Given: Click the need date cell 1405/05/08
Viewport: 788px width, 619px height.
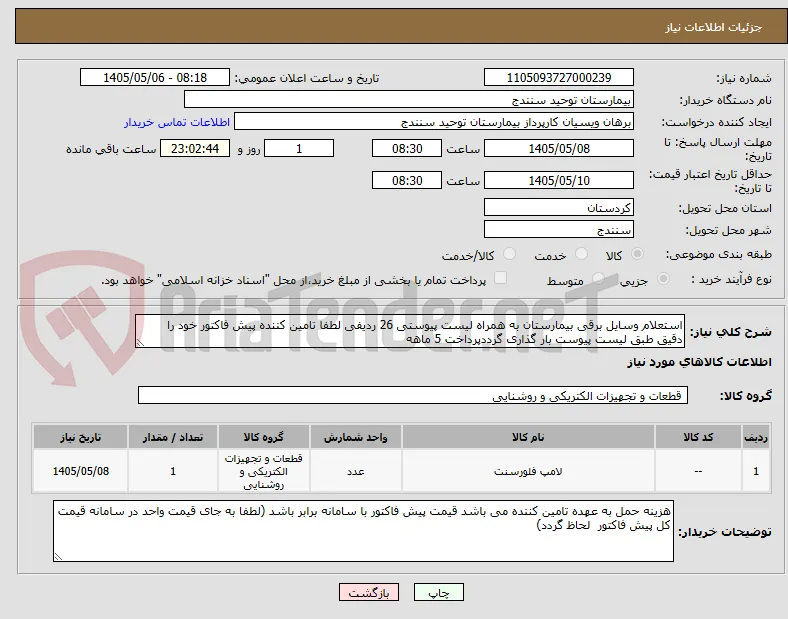Looking at the screenshot, I should (80, 471).
